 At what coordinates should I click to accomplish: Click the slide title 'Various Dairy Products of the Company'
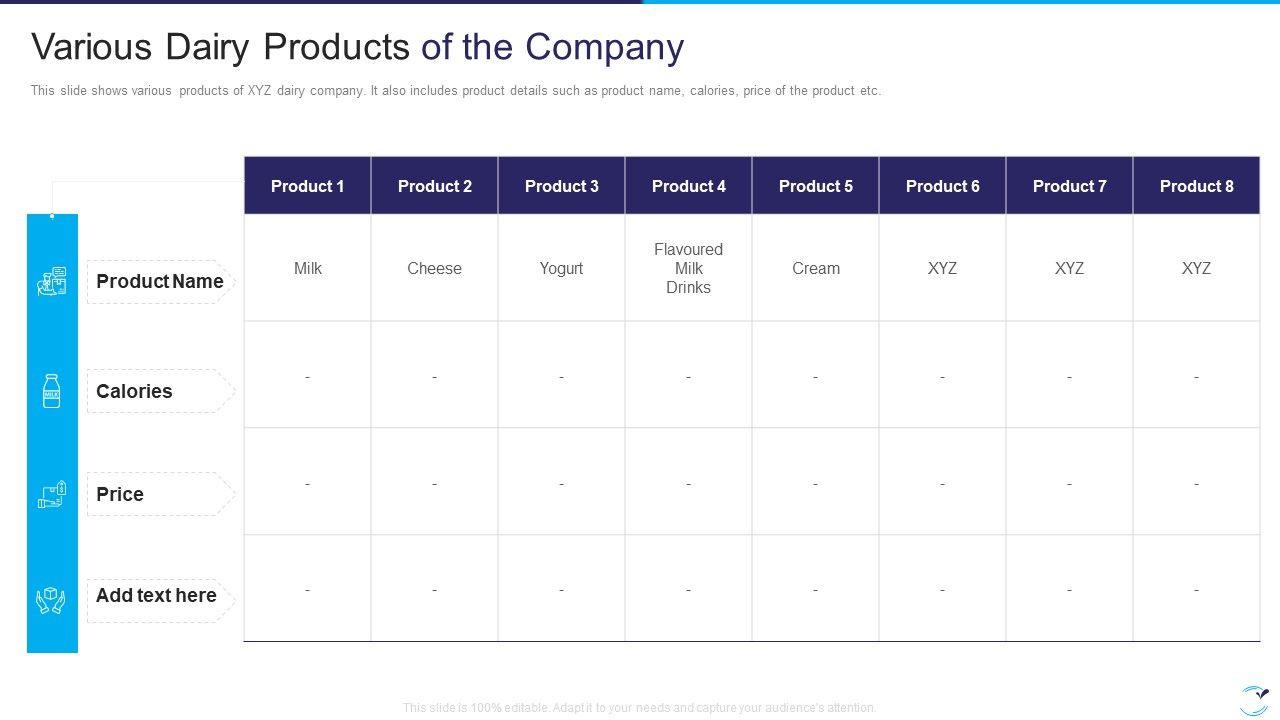(x=357, y=47)
